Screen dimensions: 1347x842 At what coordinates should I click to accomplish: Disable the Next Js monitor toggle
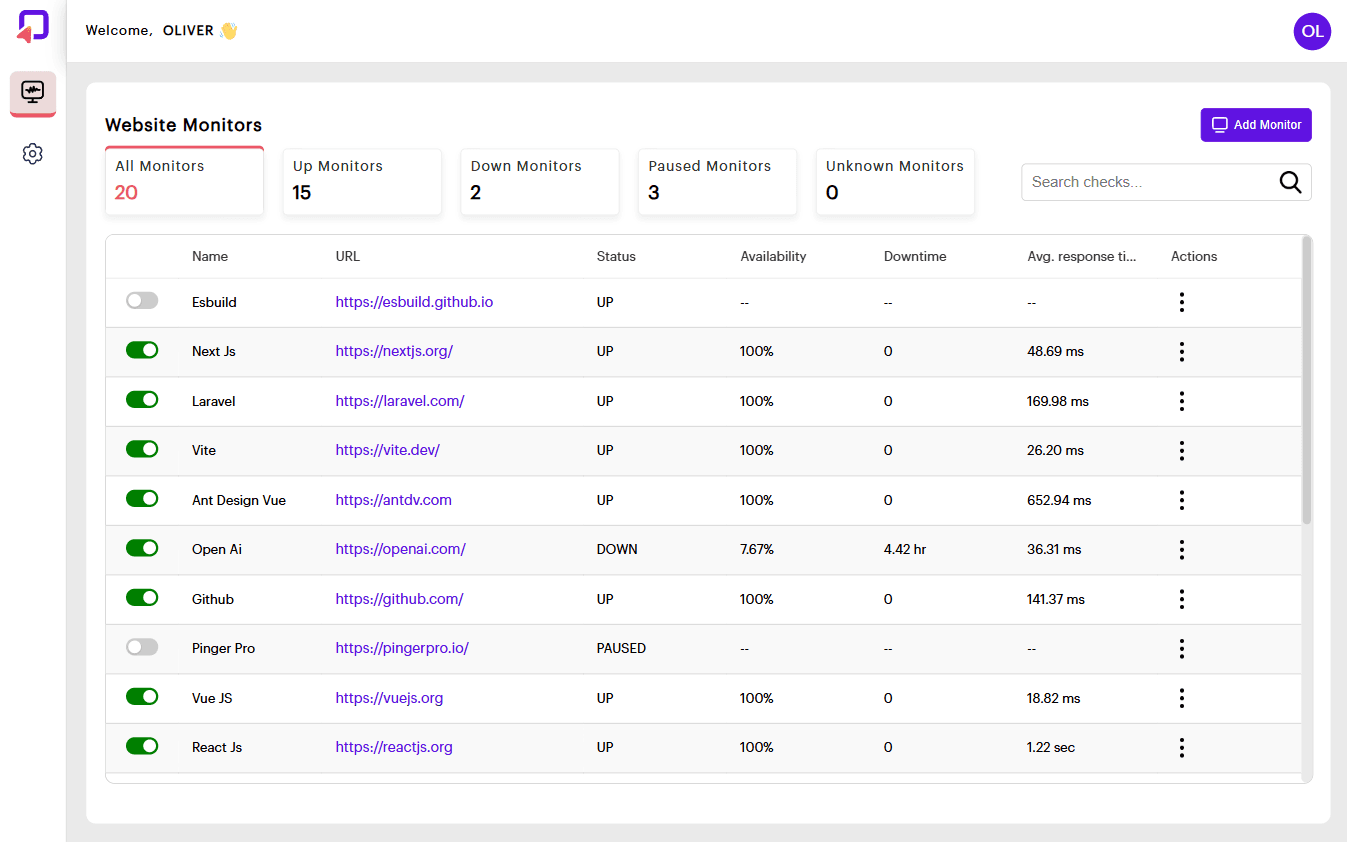click(x=141, y=349)
